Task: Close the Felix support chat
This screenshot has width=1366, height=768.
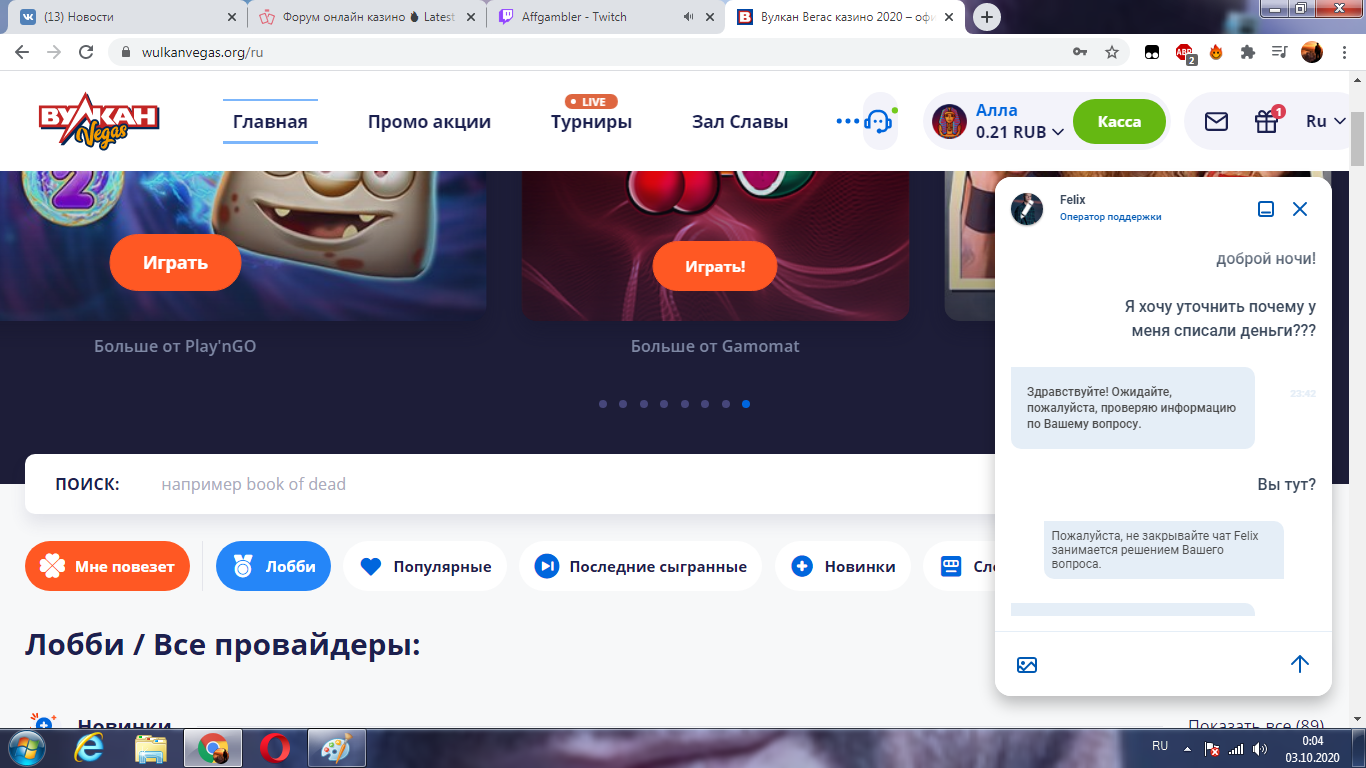Action: tap(1300, 209)
